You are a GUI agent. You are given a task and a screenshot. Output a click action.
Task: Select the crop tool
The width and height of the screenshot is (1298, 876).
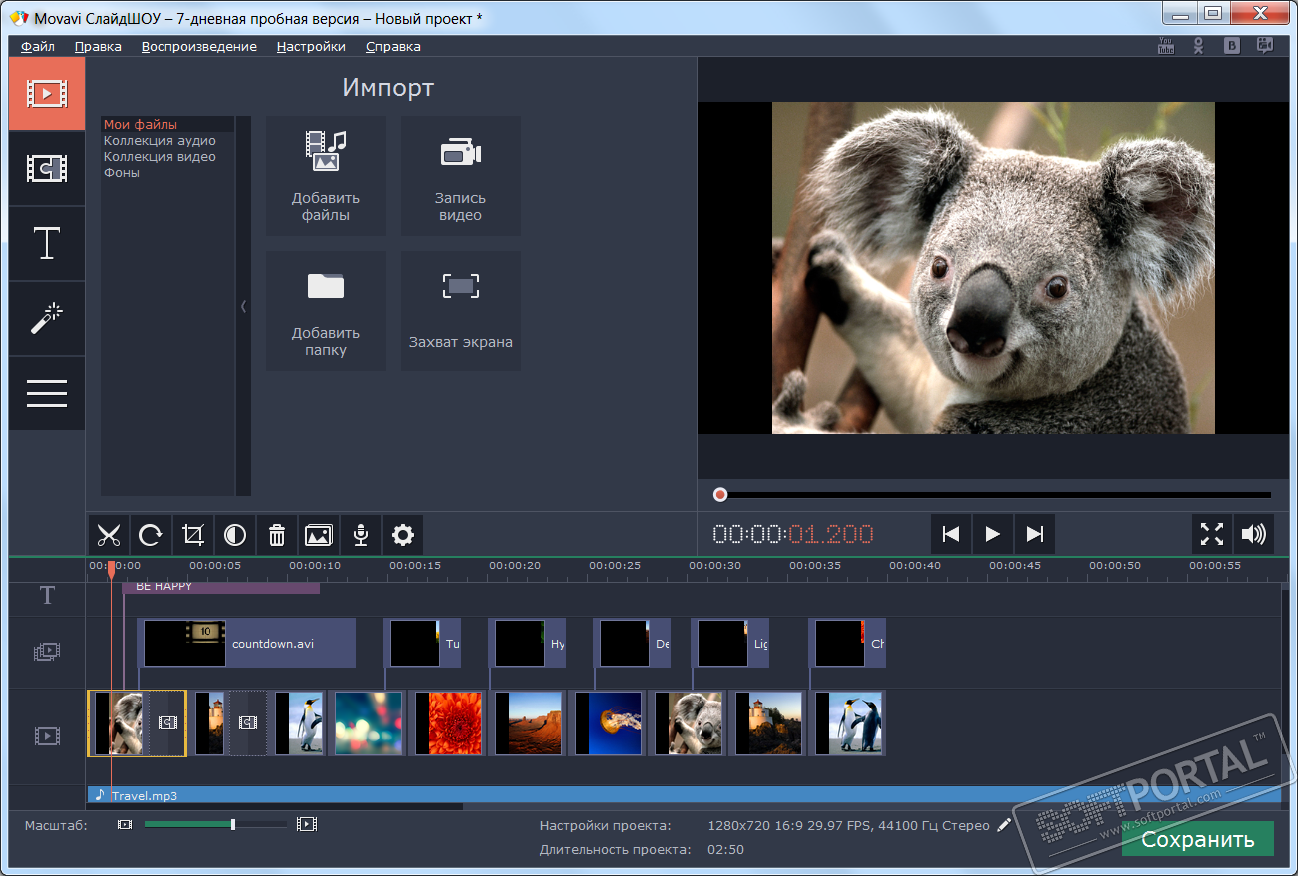pos(193,536)
